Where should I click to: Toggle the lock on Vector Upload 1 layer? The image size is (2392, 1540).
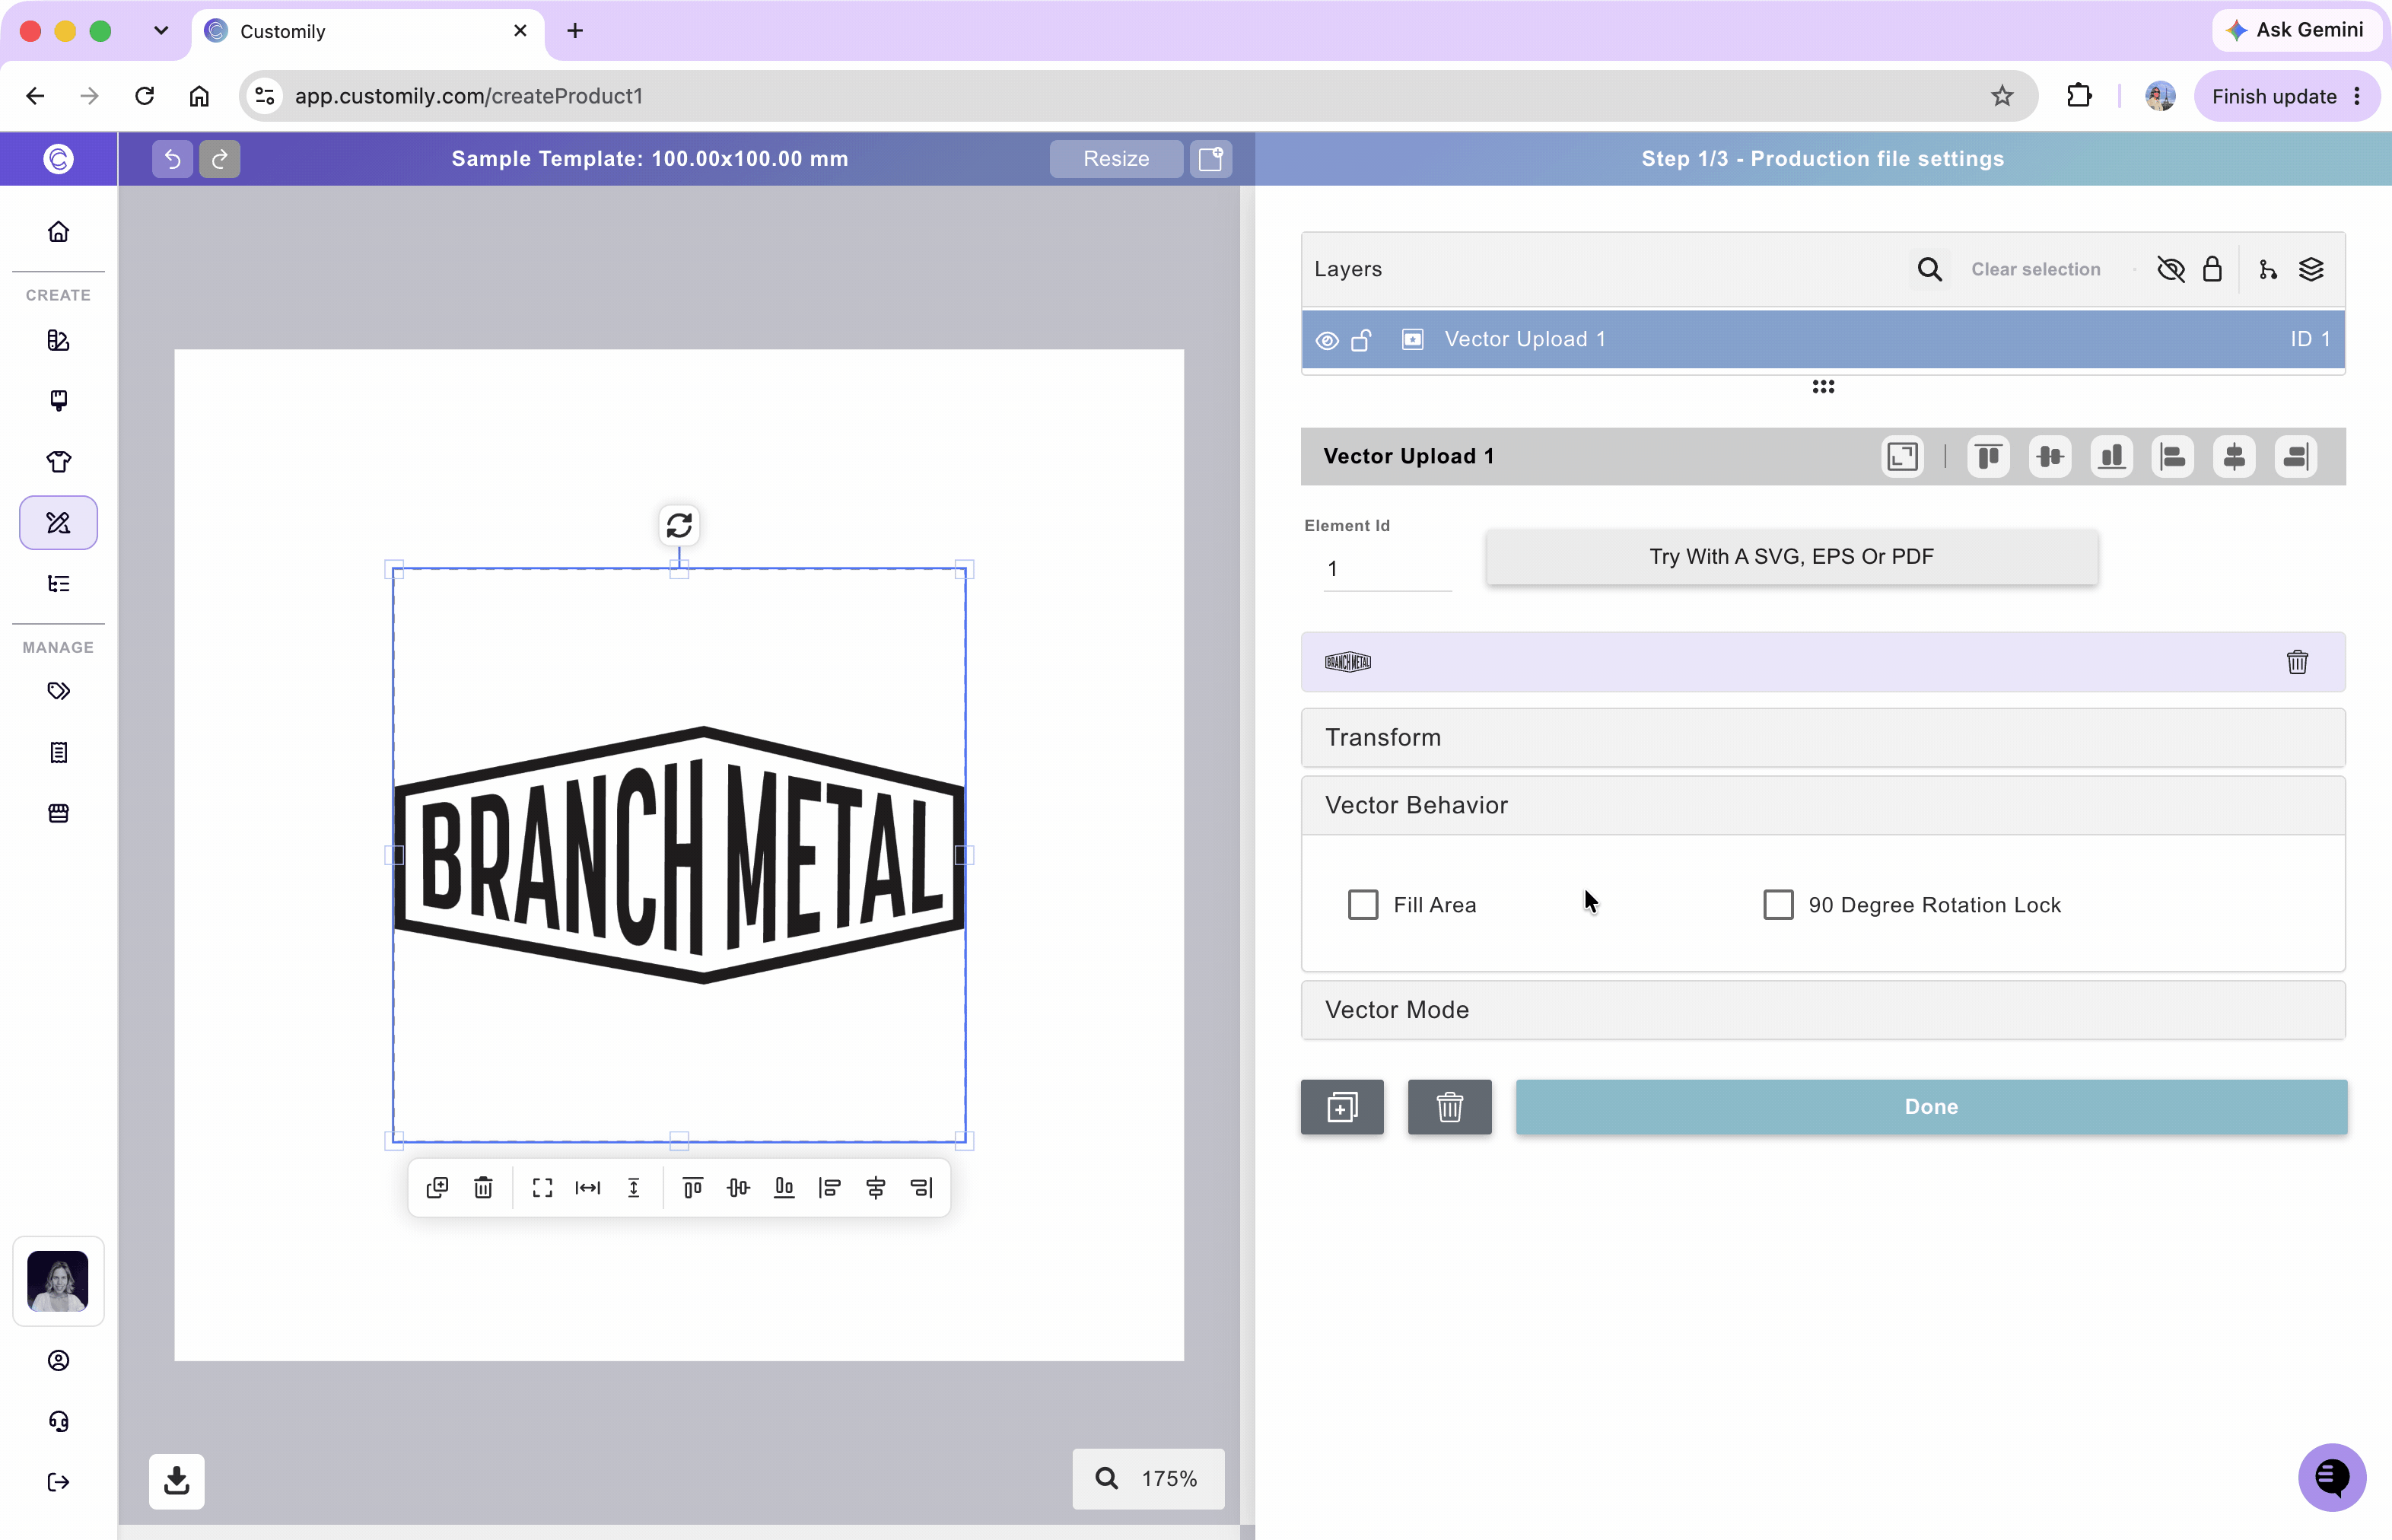[1361, 340]
